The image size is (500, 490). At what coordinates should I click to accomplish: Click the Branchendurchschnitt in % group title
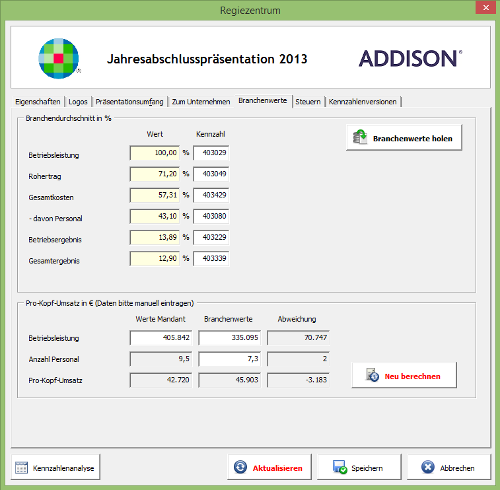[68, 118]
